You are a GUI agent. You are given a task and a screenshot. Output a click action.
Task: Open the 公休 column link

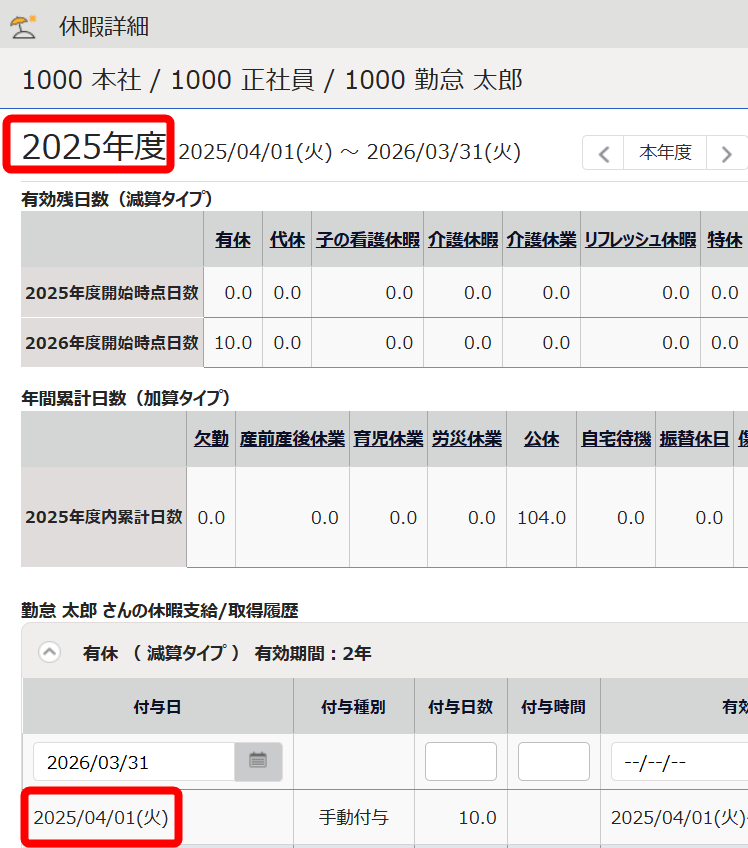(541, 439)
